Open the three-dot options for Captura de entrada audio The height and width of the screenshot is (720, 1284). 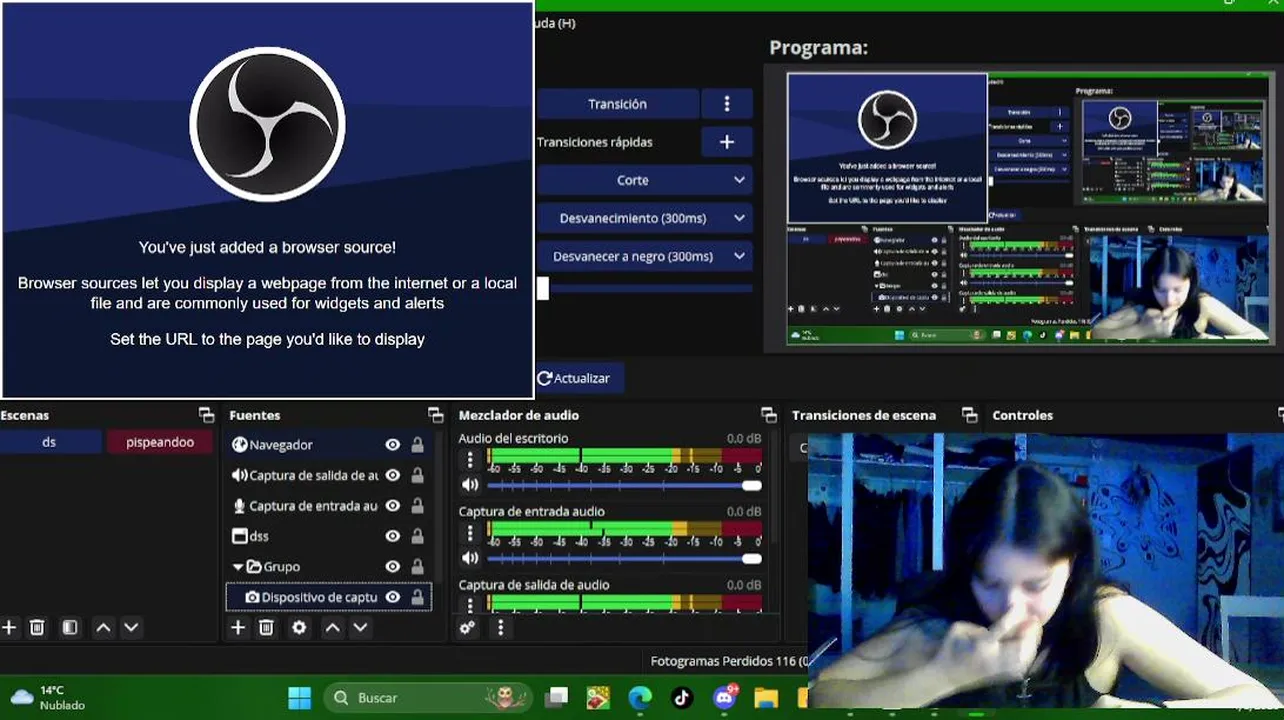click(470, 533)
